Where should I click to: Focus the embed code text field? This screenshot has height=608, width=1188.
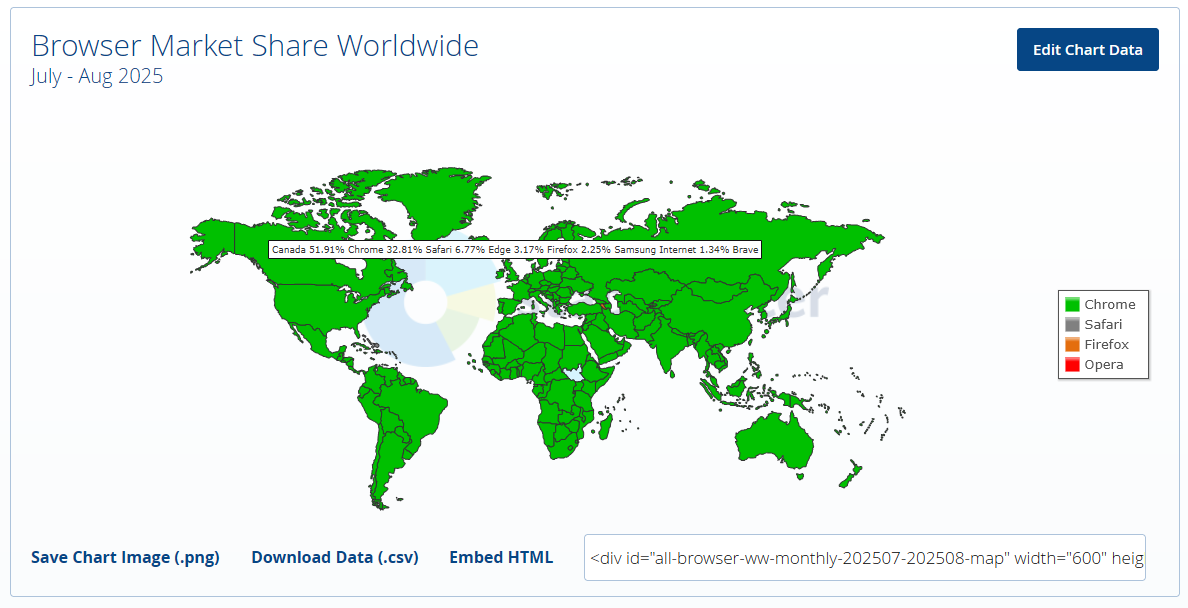pos(864,558)
